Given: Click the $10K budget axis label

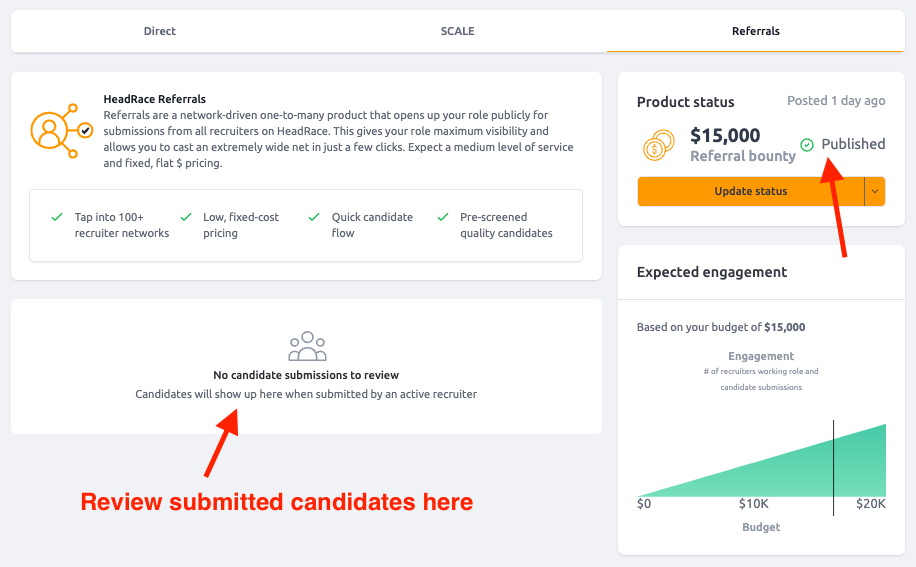Looking at the screenshot, I should pos(753,503).
